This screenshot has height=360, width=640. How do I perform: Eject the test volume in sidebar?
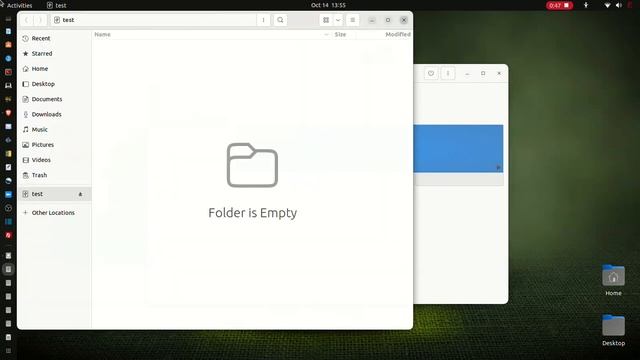tap(80, 194)
